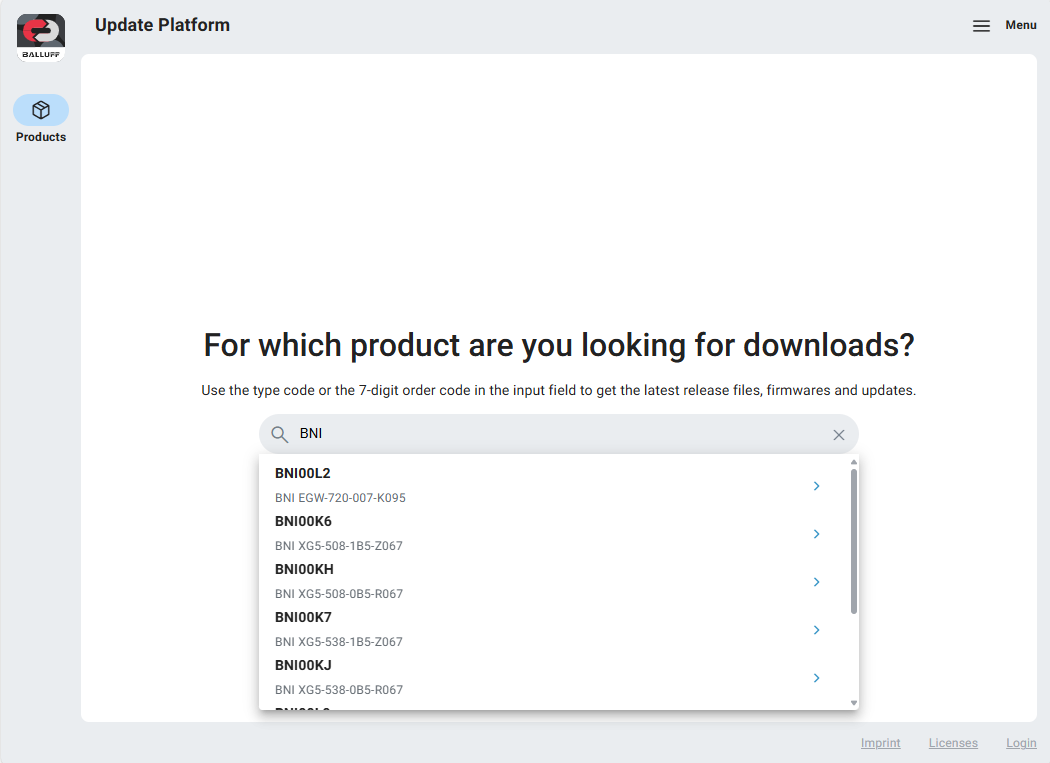
Task: Click the chevron arrow for BNI00KH
Action: tap(816, 582)
